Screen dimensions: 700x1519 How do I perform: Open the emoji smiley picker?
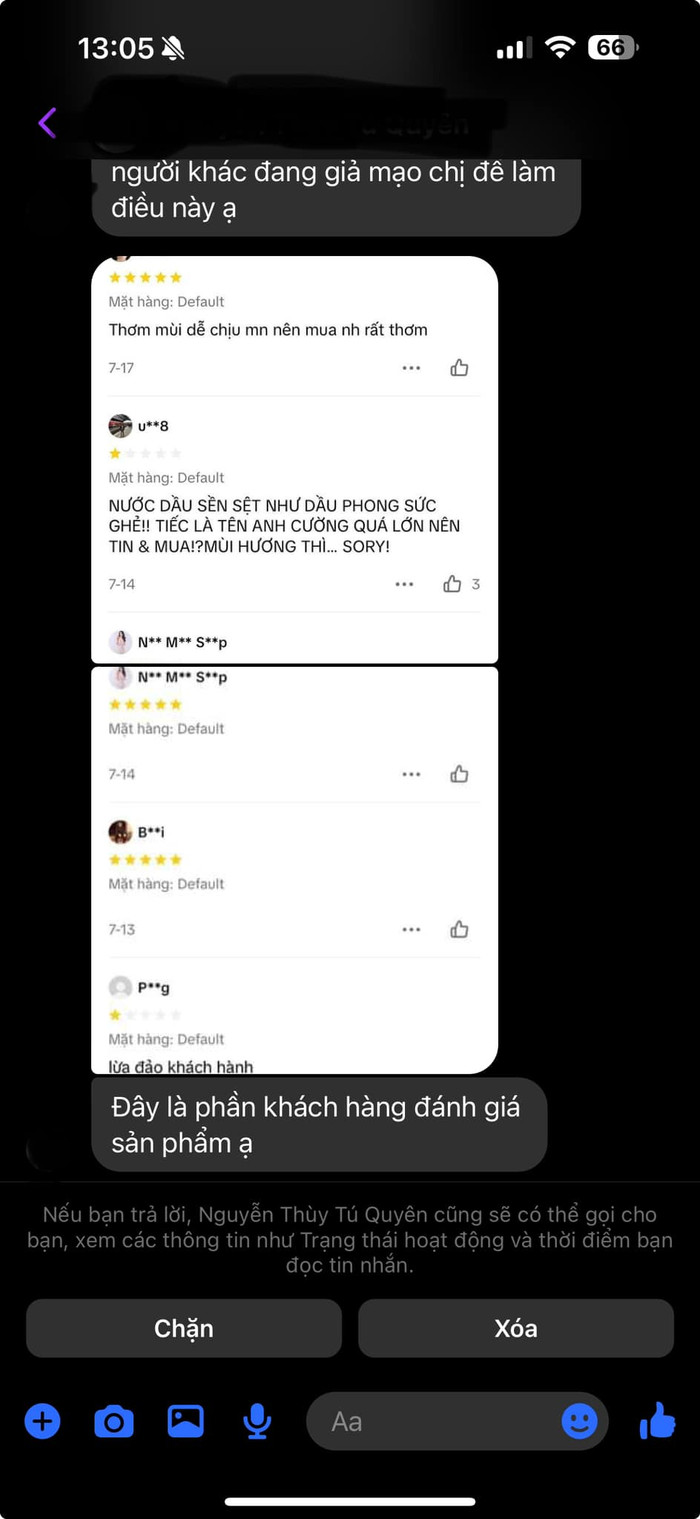[579, 1421]
